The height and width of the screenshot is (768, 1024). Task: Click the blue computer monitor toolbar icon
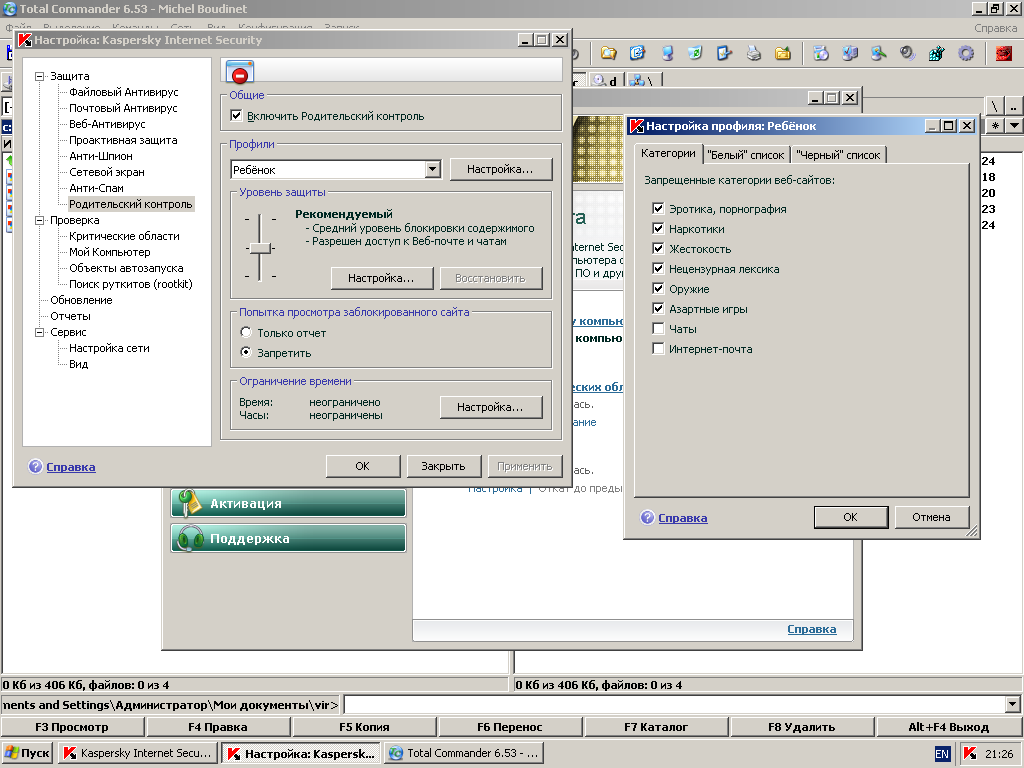pyautogui.click(x=667, y=54)
